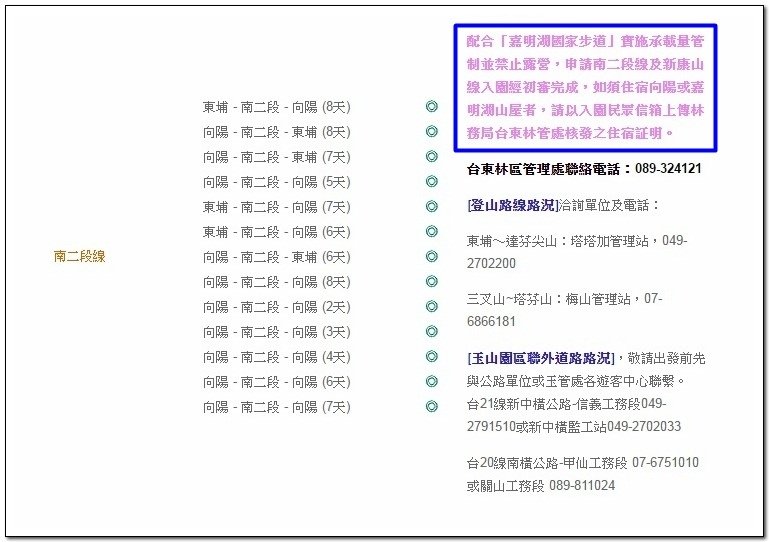
Task: Pick the circle icon for 東埔 - 南二段 - 向陽 (6天)
Action: pos(432,232)
